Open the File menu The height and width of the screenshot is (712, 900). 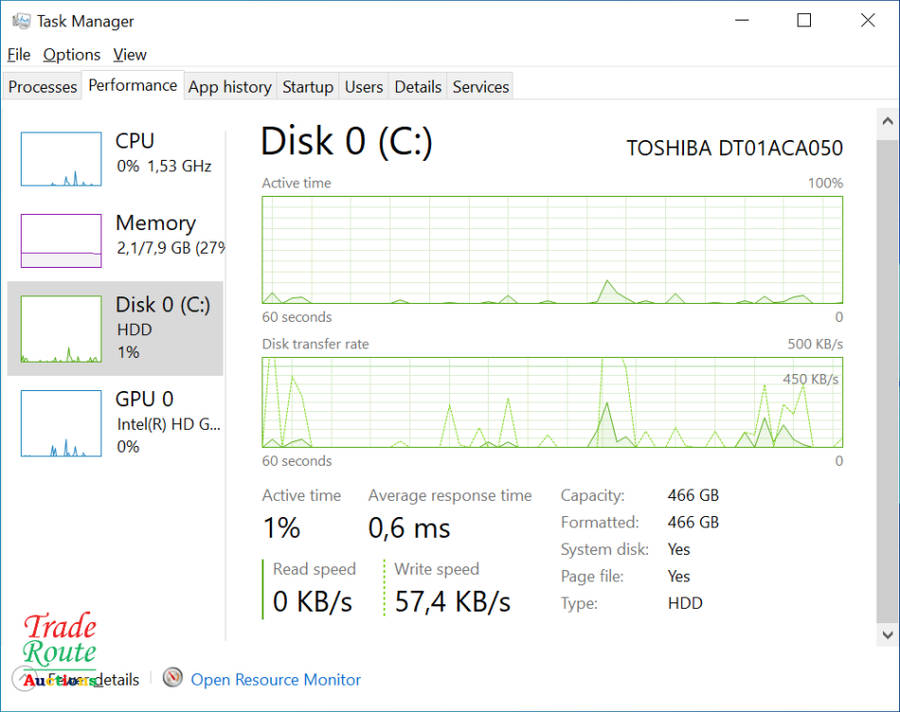[x=19, y=54]
